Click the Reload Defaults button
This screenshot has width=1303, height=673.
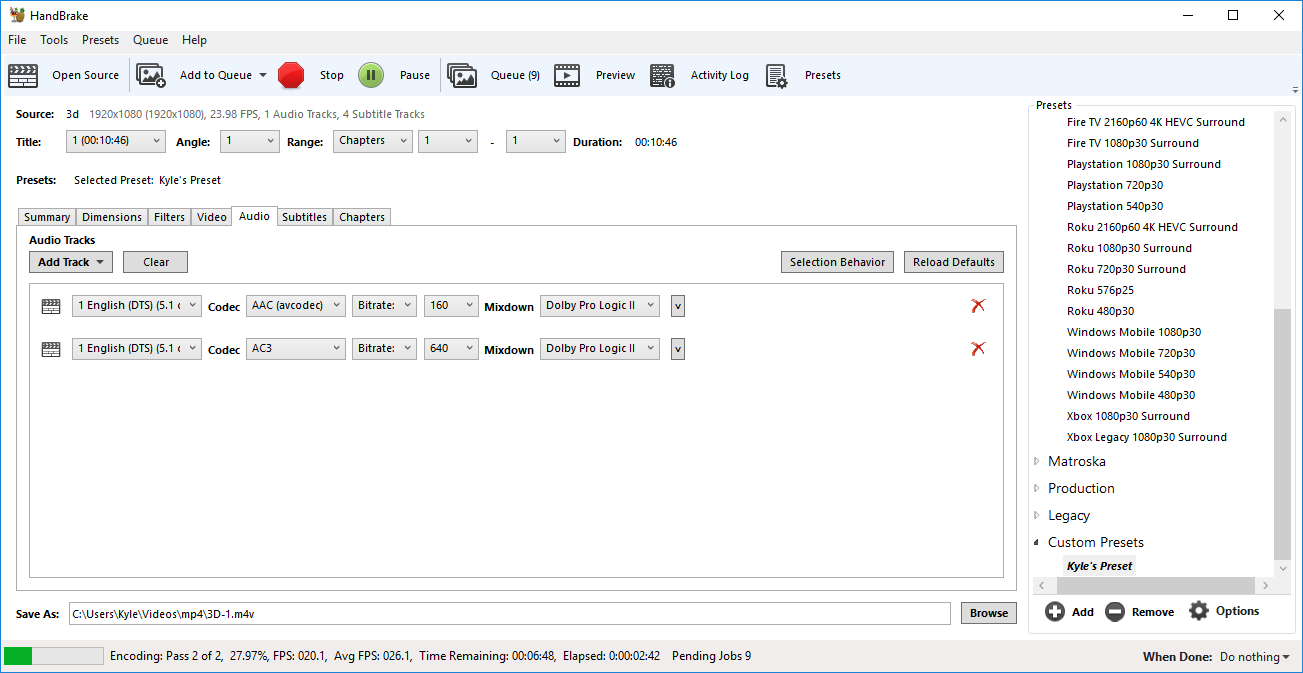[954, 262]
